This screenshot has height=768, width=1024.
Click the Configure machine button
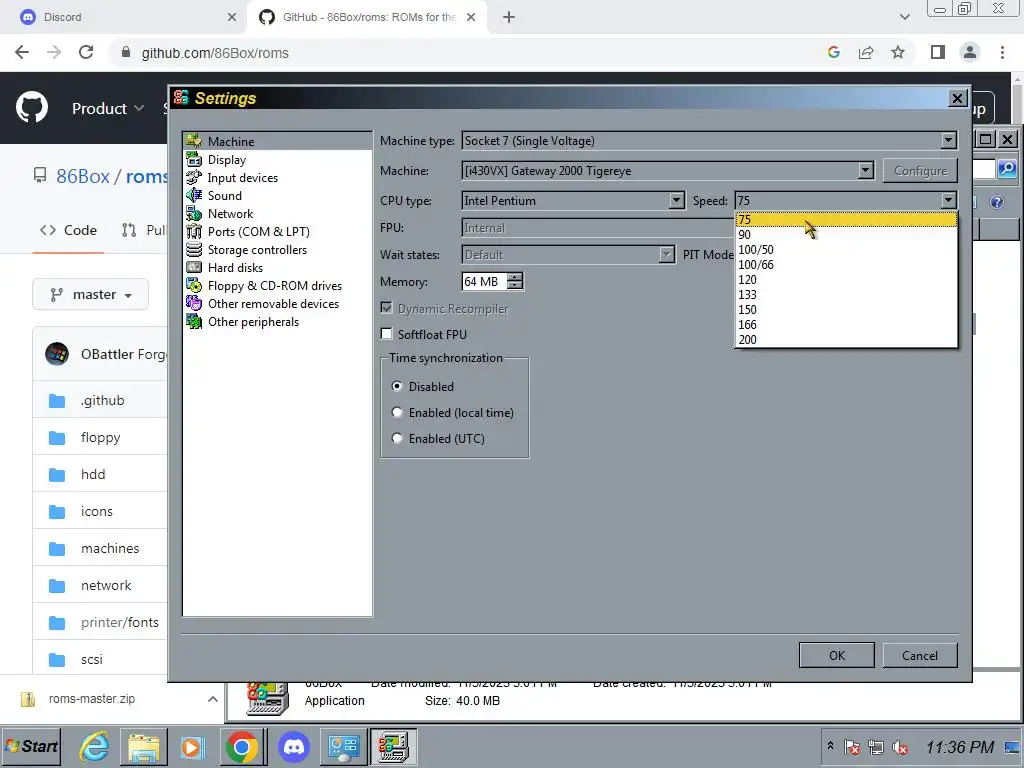(920, 170)
